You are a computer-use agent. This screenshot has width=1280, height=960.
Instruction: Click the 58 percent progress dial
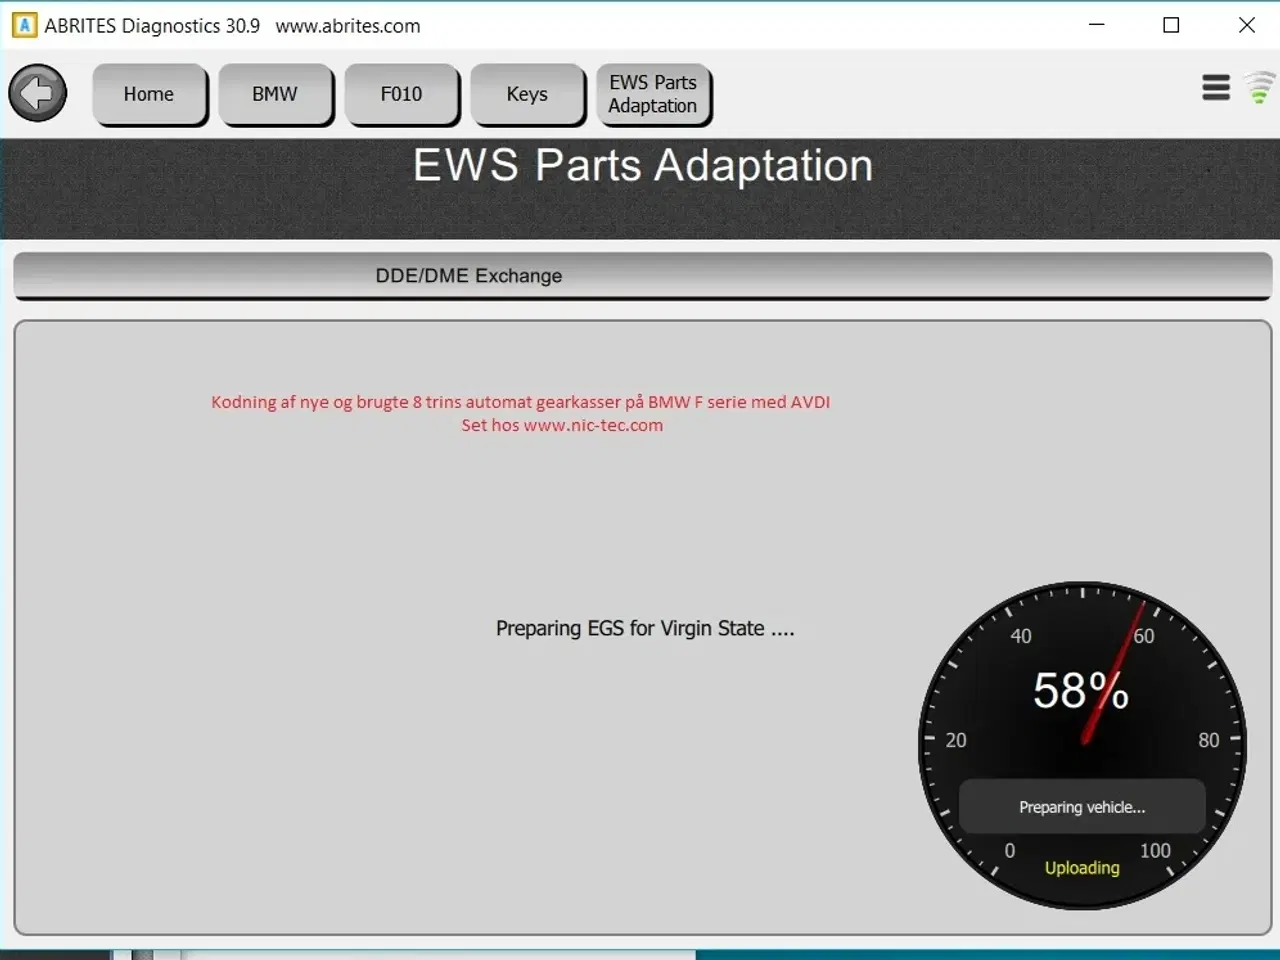coord(1080,690)
